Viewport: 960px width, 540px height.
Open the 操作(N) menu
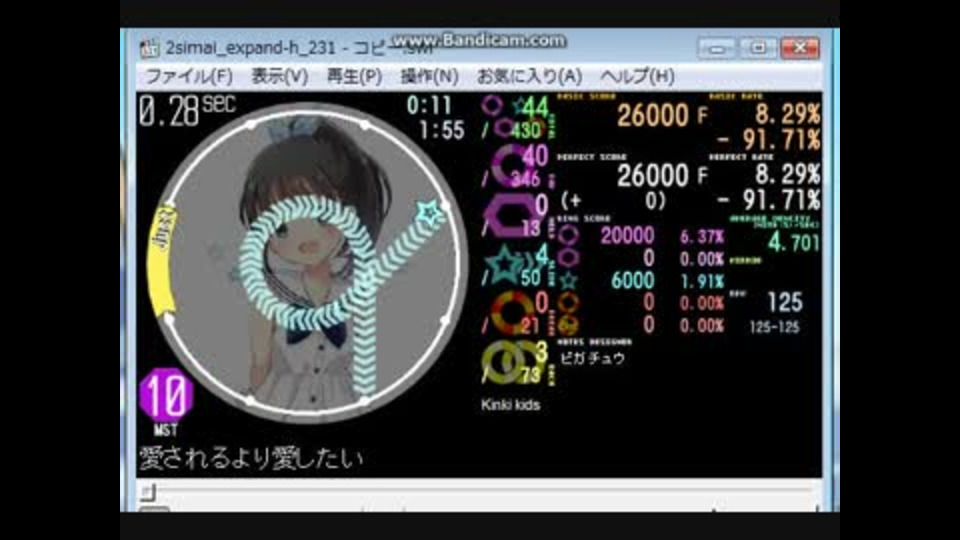pos(429,77)
